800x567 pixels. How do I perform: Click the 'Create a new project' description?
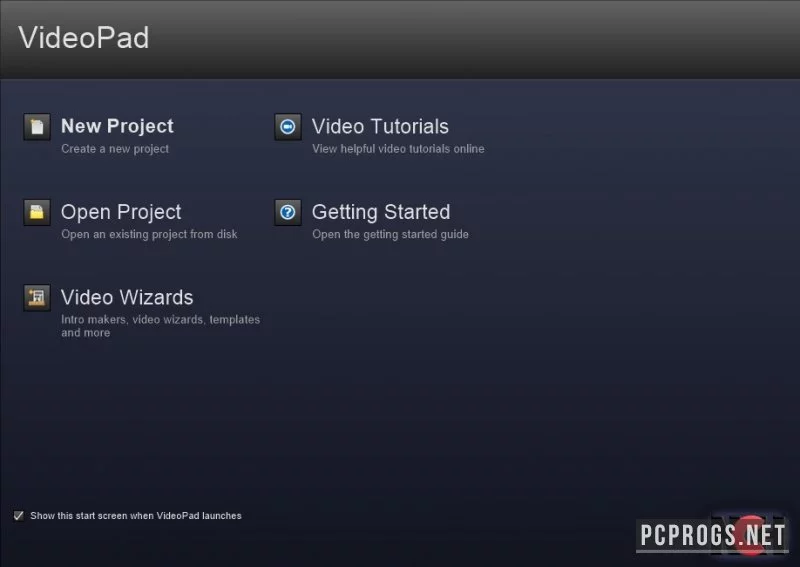pos(115,149)
